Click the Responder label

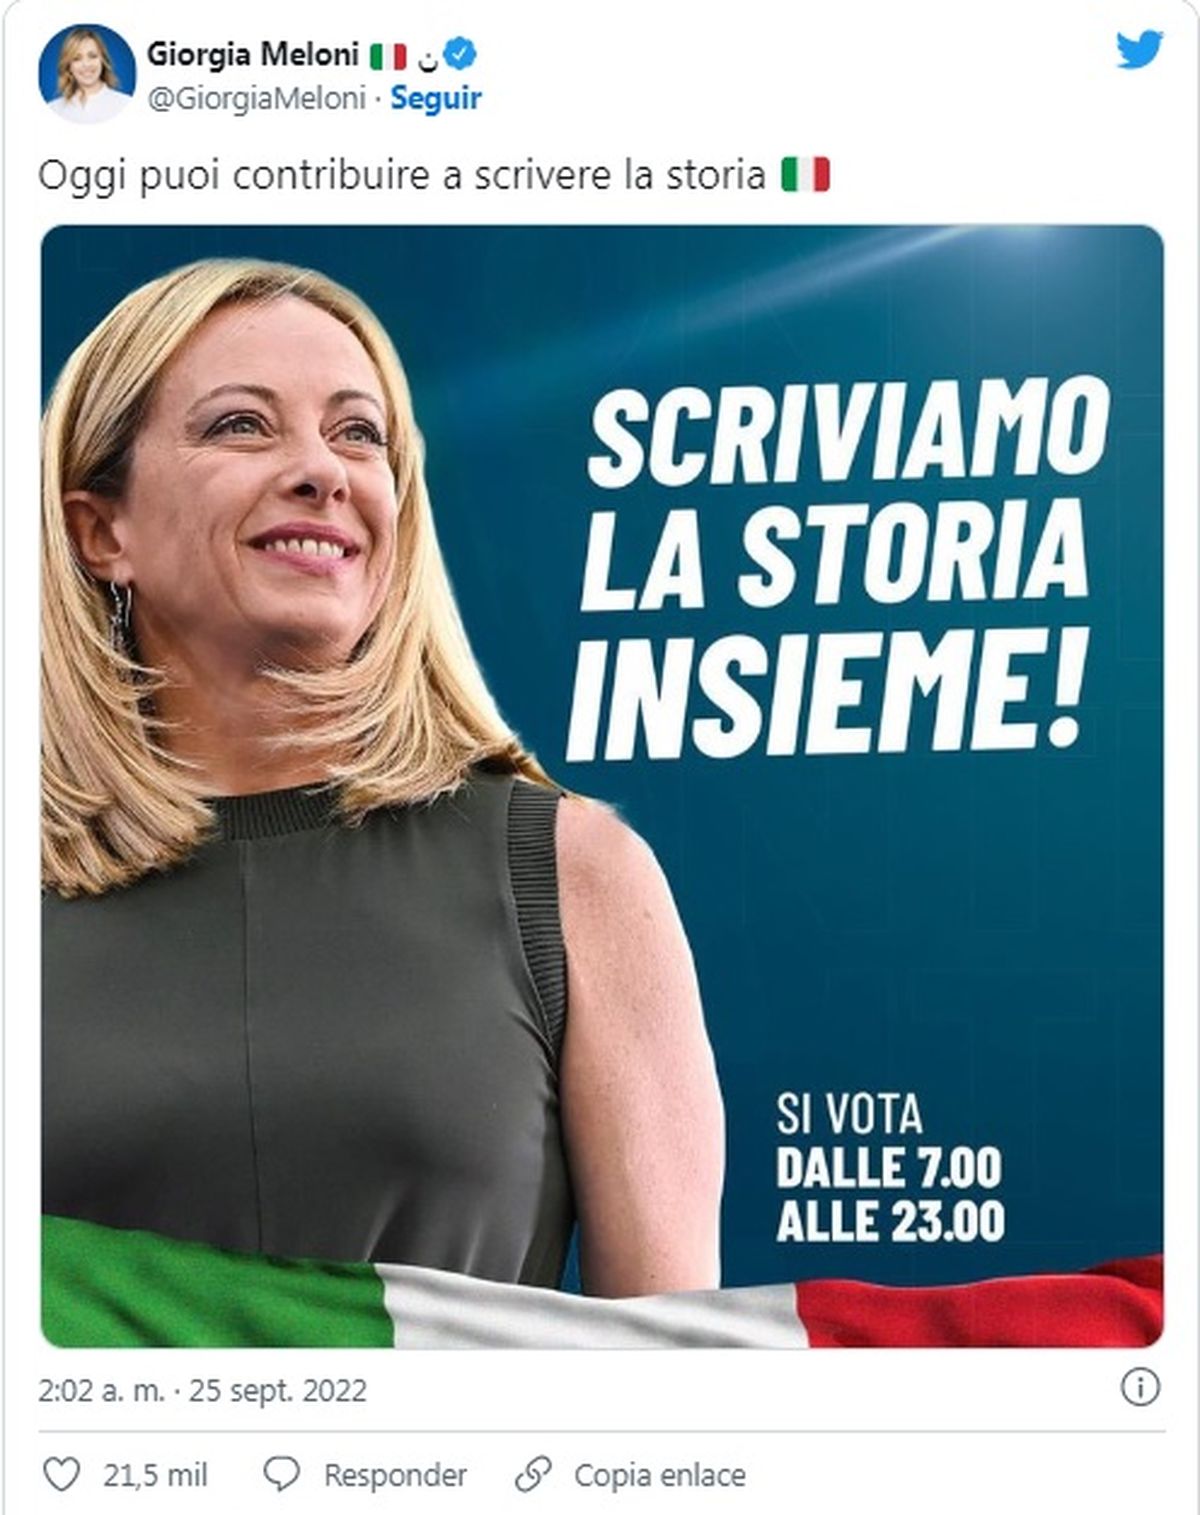point(396,1475)
